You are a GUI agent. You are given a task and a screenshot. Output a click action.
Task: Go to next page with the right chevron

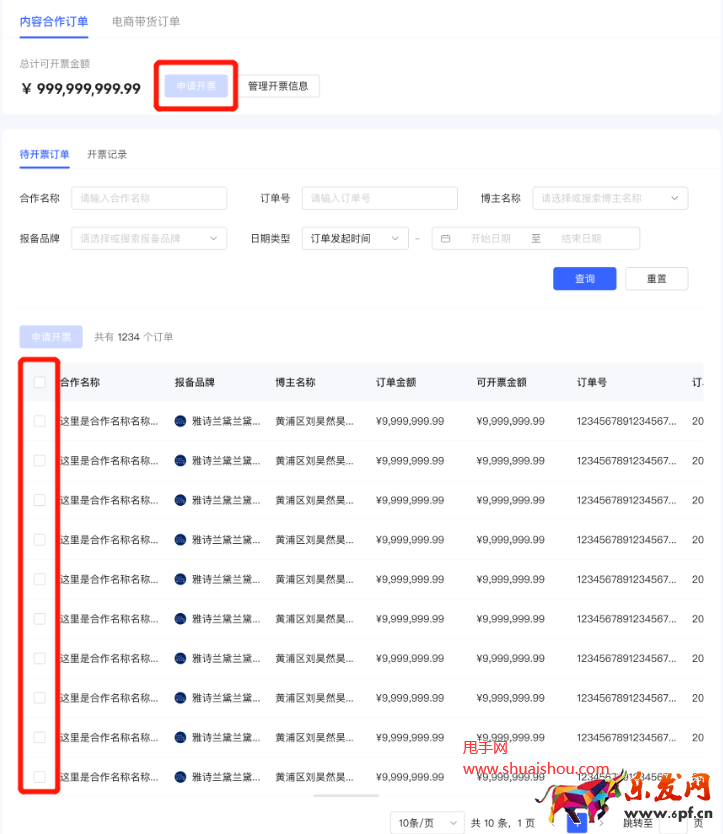pos(601,823)
